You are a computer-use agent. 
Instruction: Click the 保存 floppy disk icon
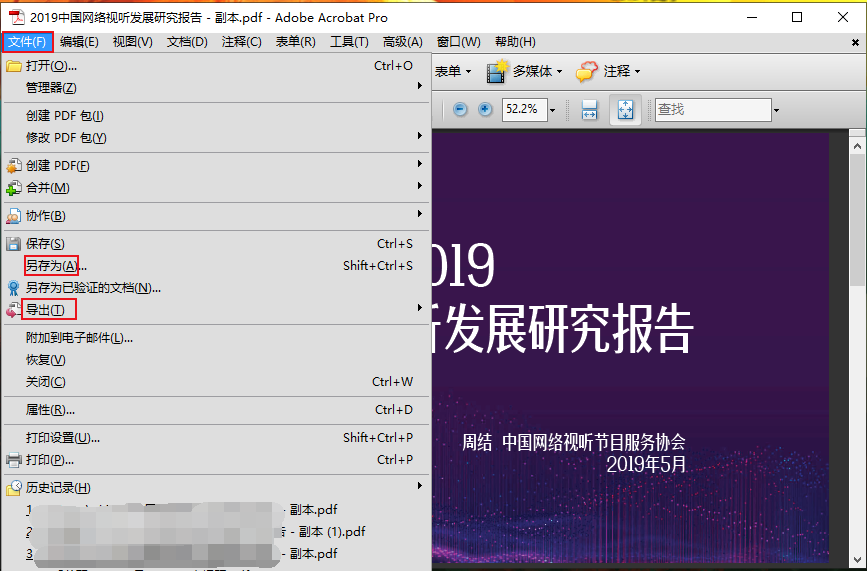pos(13,244)
